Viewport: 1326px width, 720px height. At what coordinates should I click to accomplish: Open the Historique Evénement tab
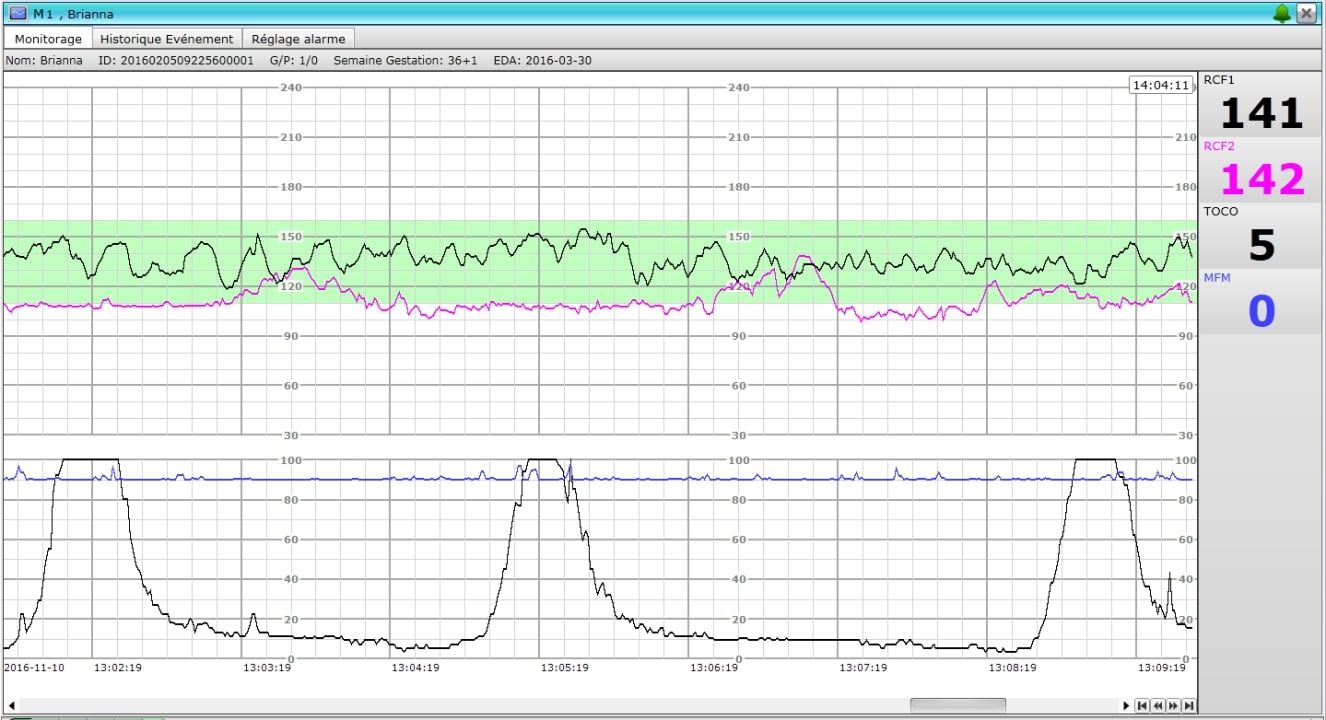(166, 39)
